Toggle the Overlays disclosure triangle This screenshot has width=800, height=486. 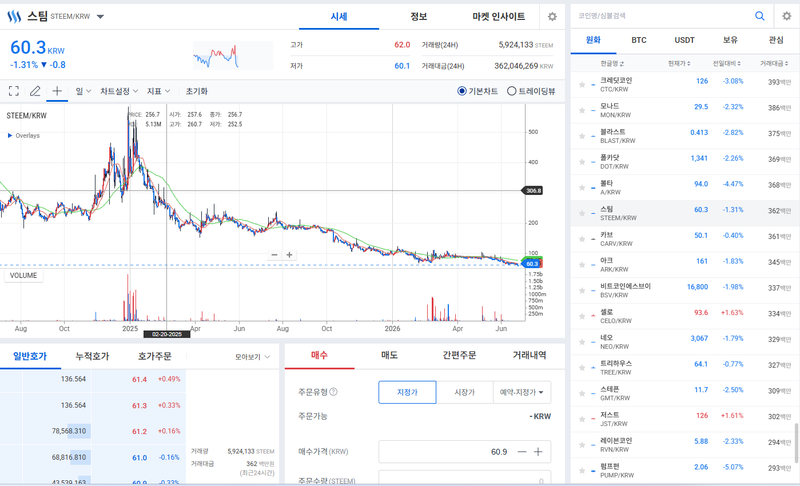[10, 136]
